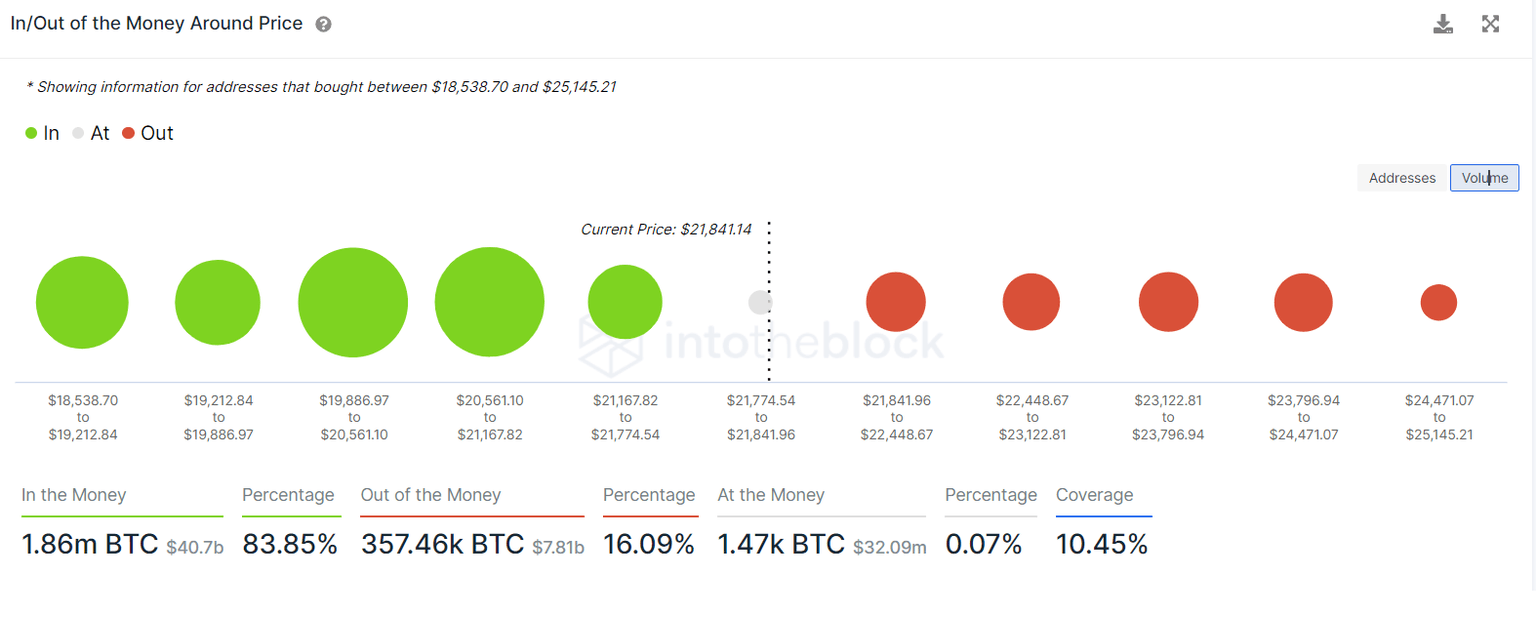Open the In/Out of the Money help tooltip

[322, 23]
